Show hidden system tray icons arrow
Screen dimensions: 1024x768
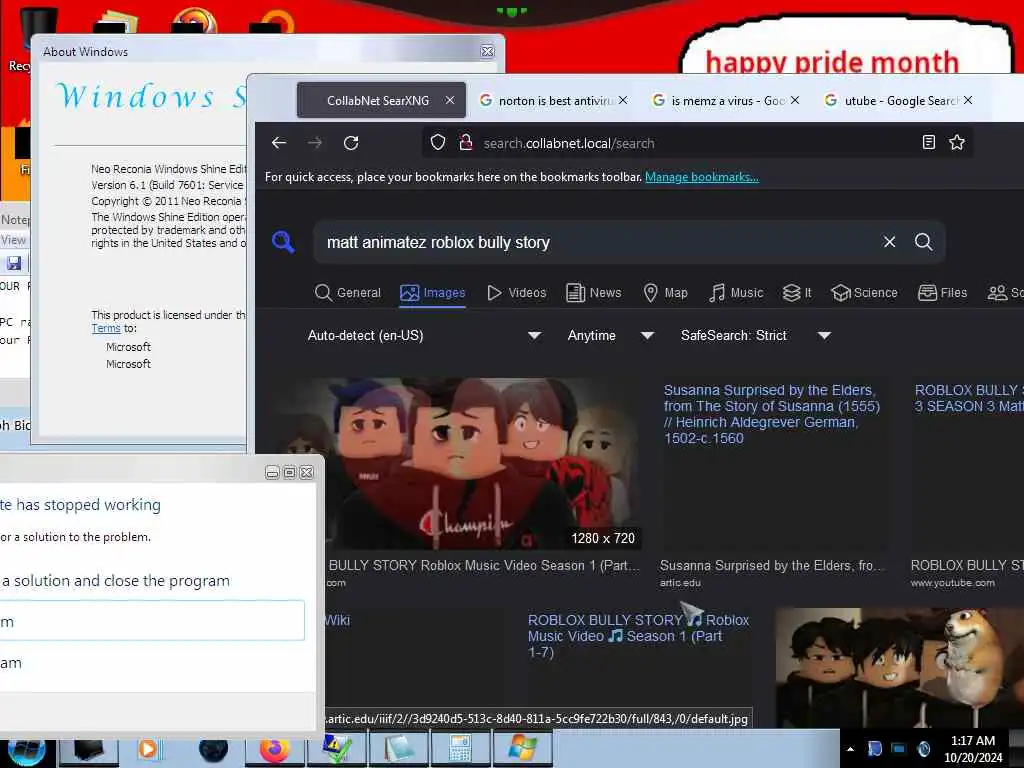pyautogui.click(x=850, y=750)
